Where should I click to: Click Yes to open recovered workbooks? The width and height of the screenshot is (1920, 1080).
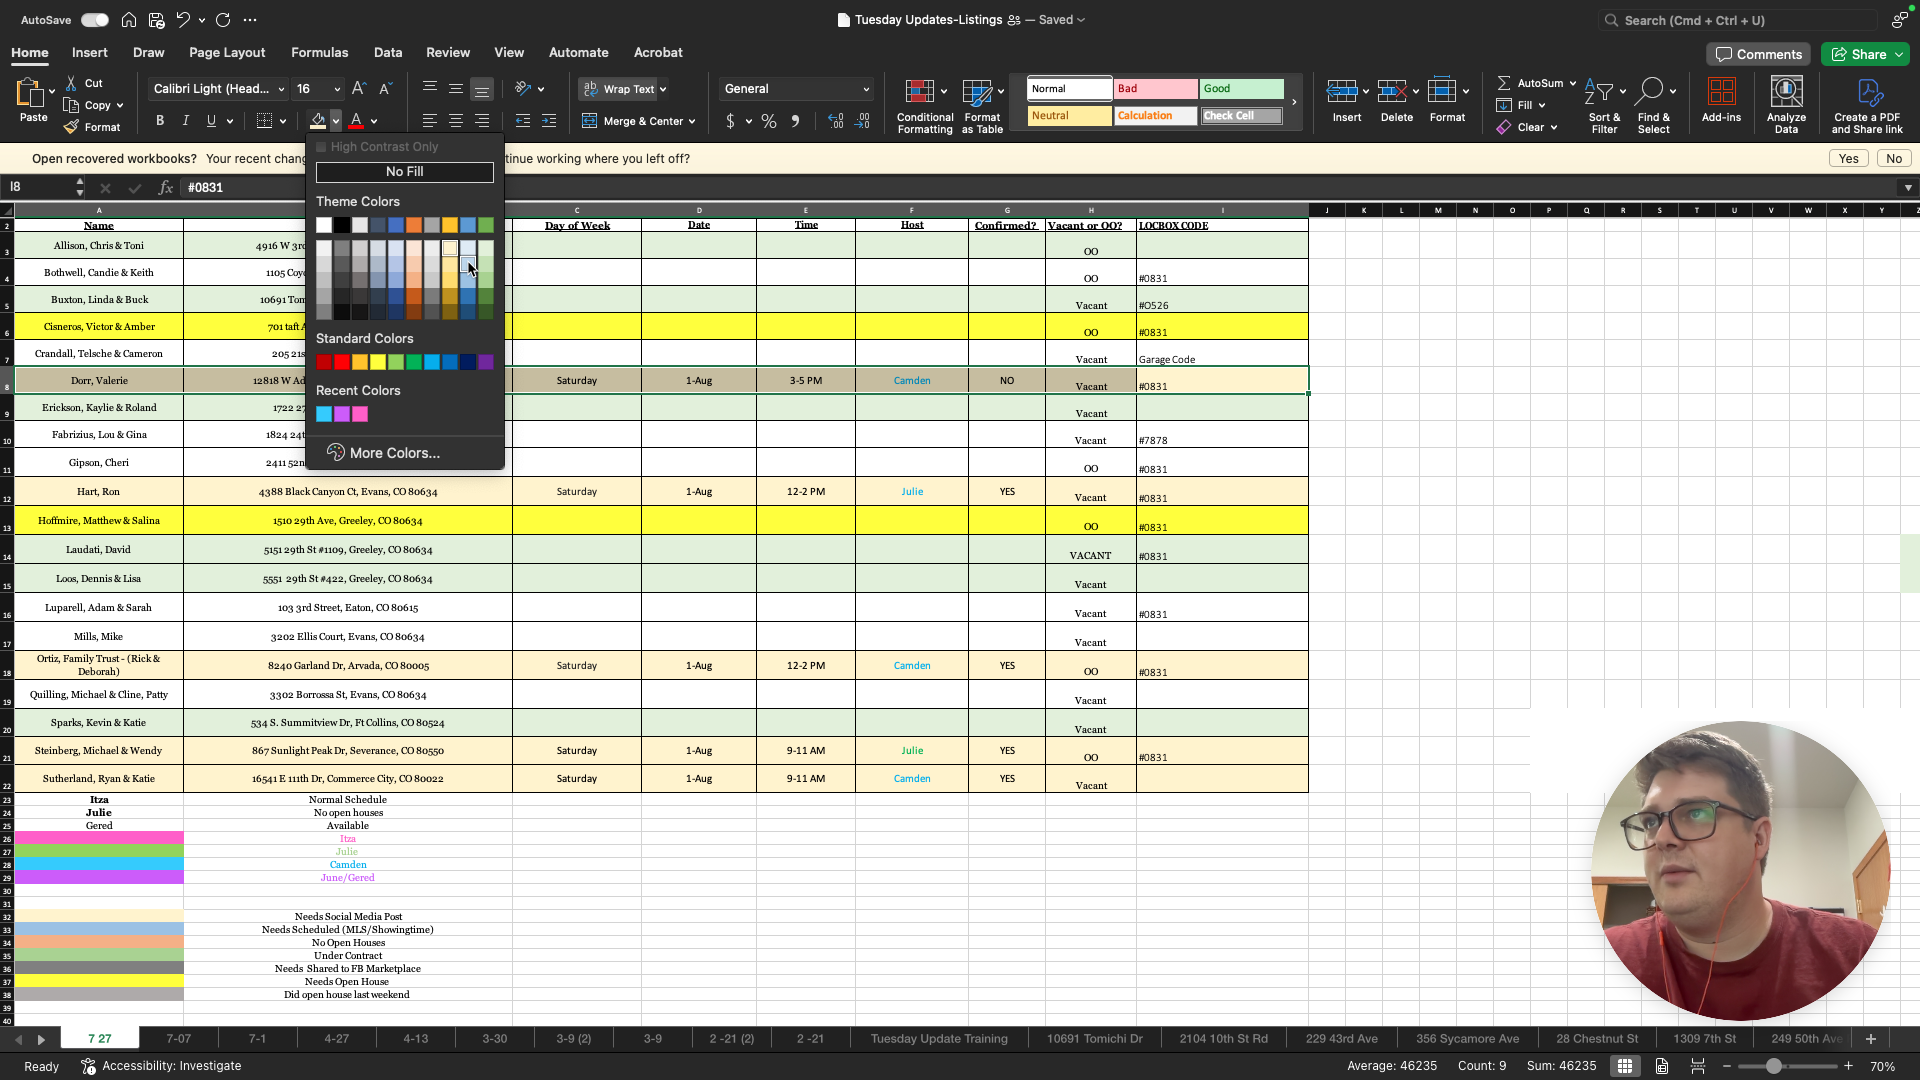click(x=1848, y=159)
